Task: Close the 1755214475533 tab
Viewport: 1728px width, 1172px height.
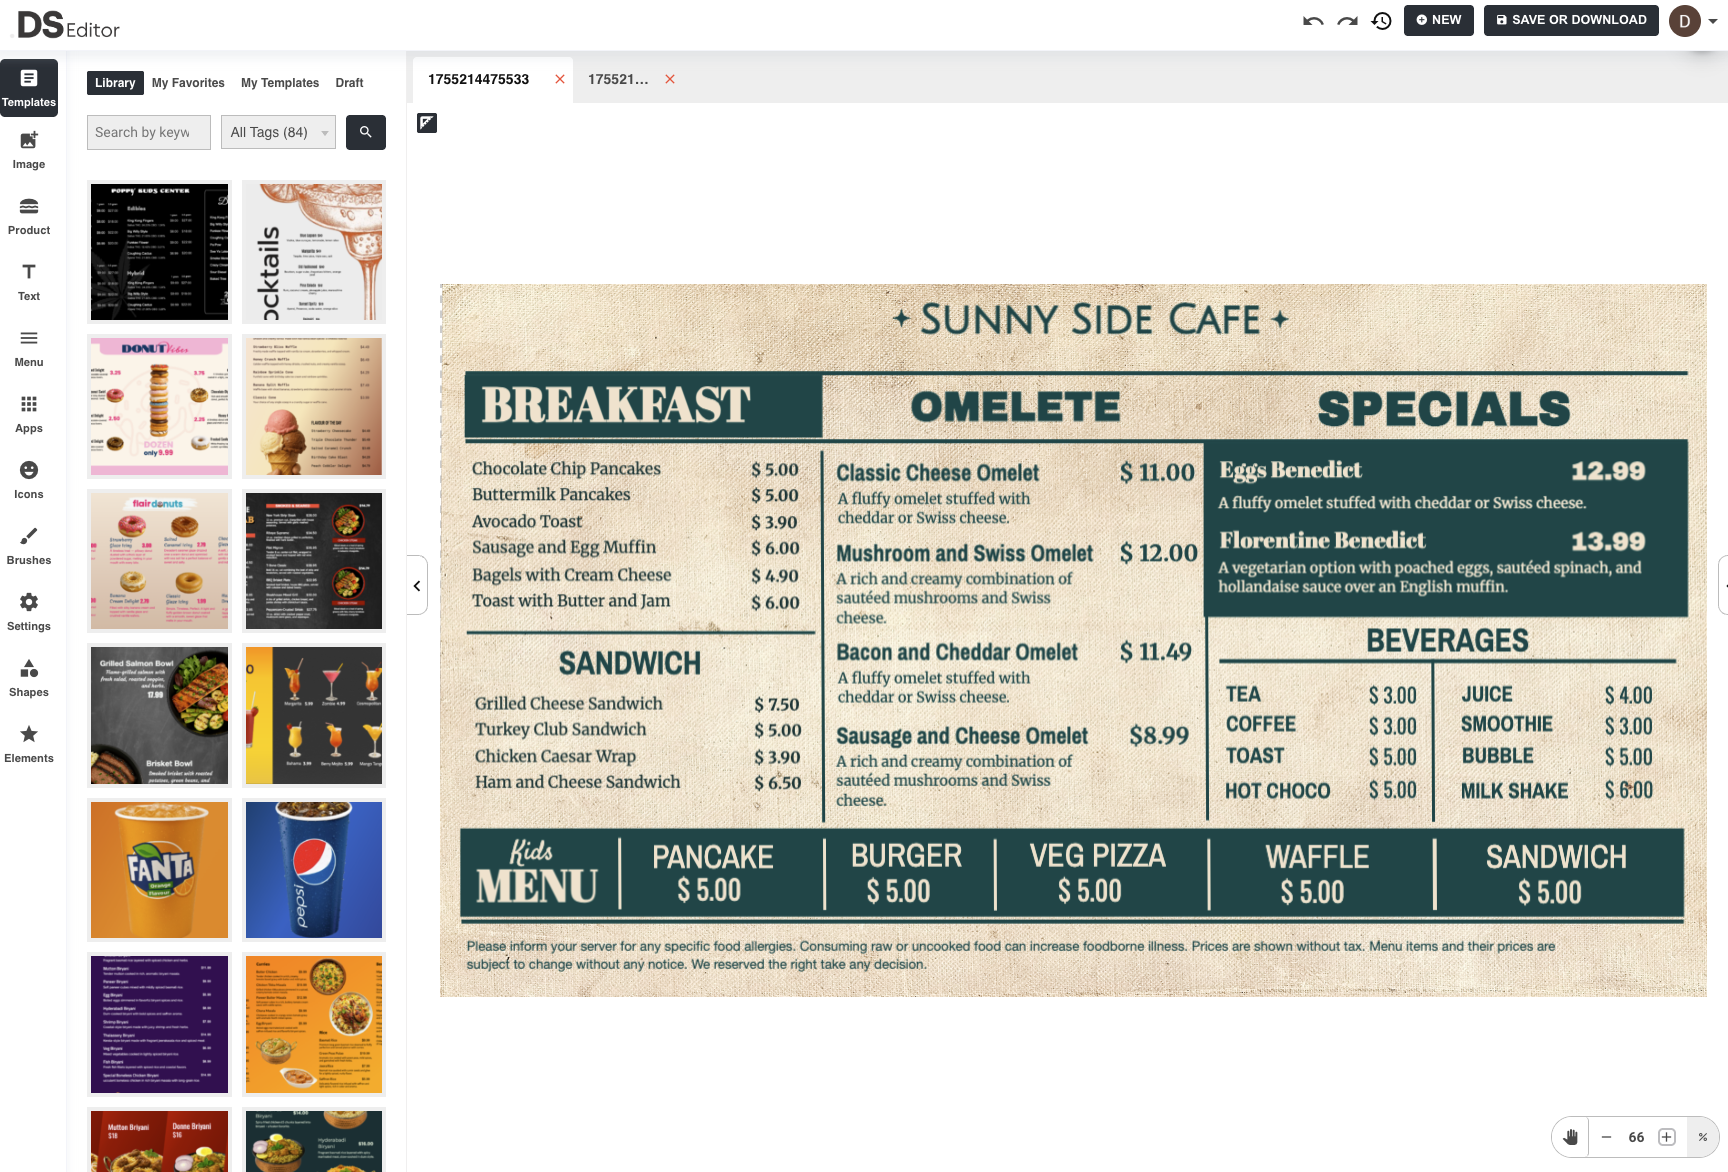Action: [560, 79]
